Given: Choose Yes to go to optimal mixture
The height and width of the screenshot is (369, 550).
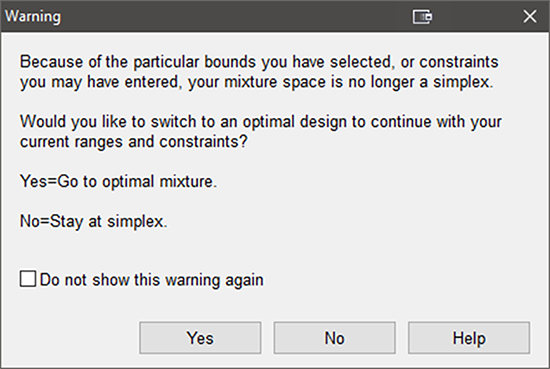Looking at the screenshot, I should (x=200, y=338).
